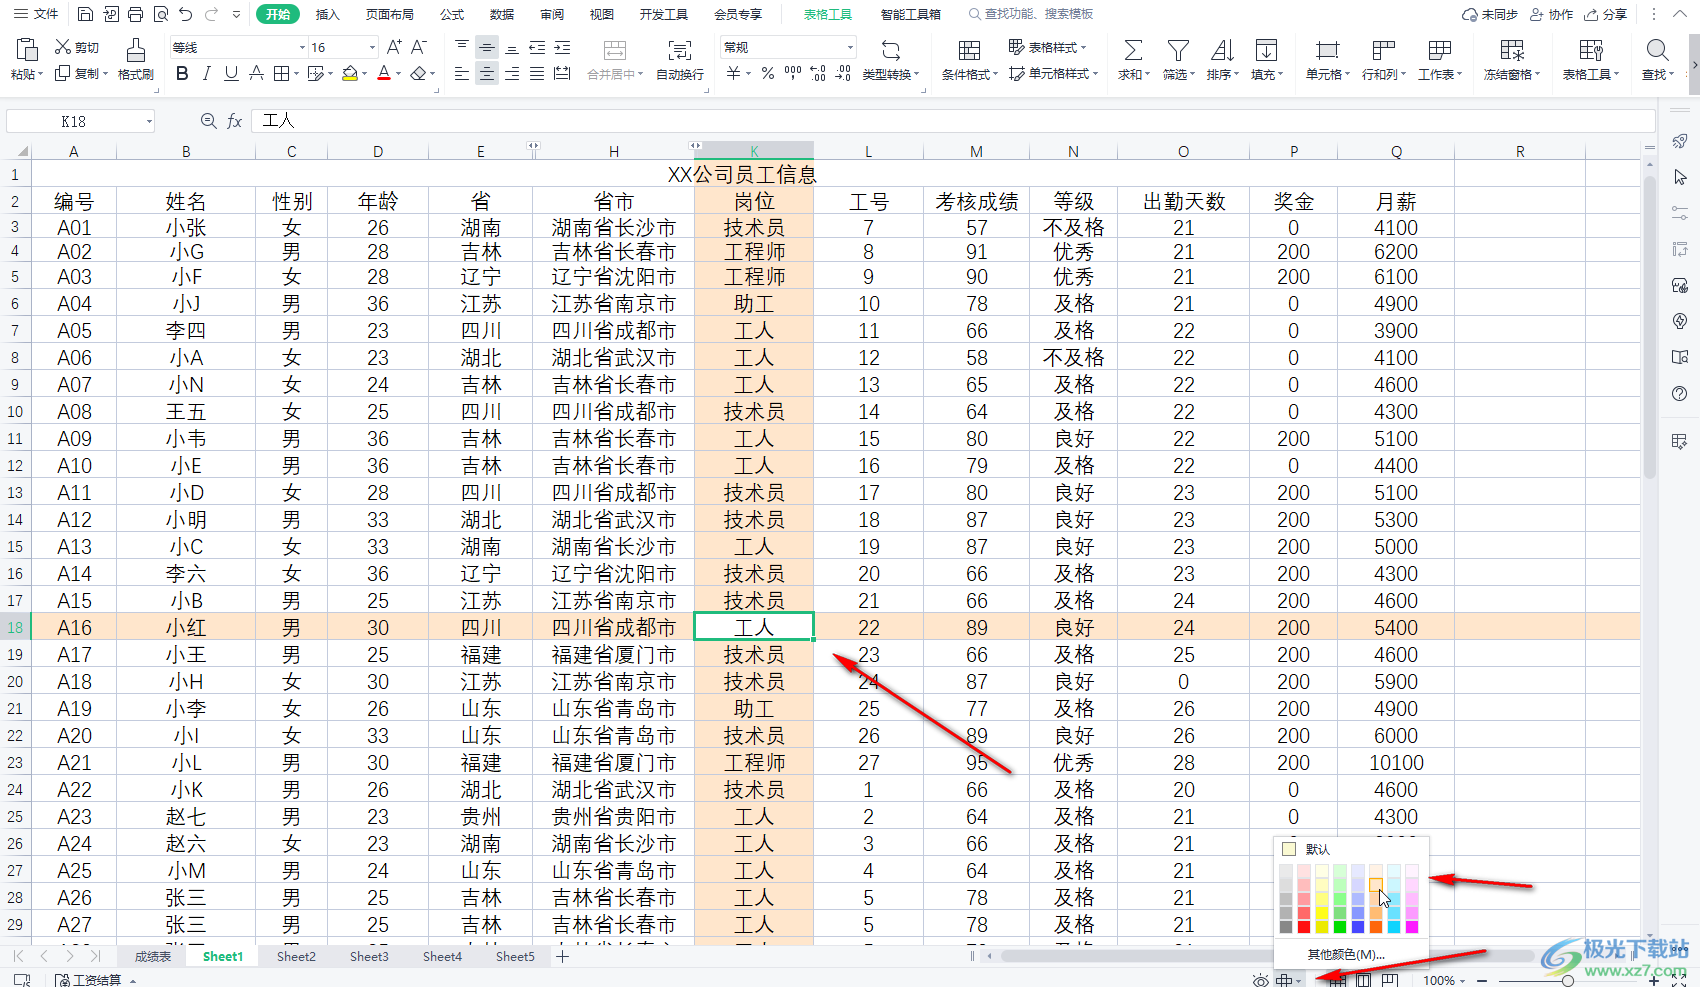Toggle underline formatting
Image resolution: width=1700 pixels, height=987 pixels.
coord(232,73)
